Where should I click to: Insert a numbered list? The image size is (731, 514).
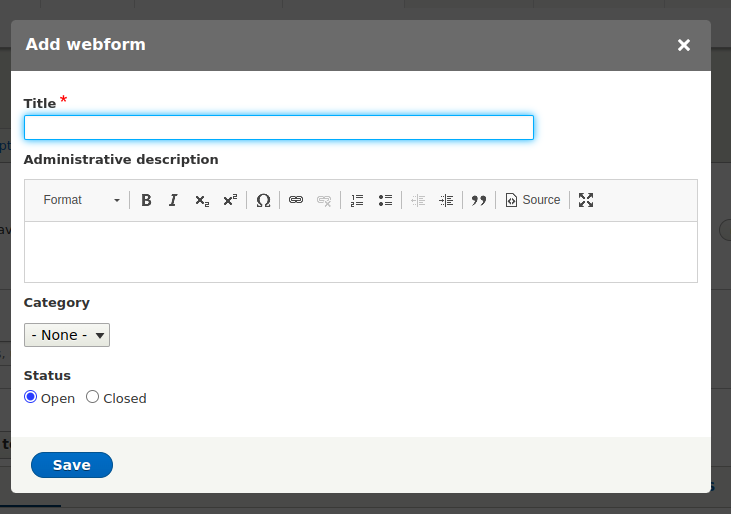coord(357,200)
